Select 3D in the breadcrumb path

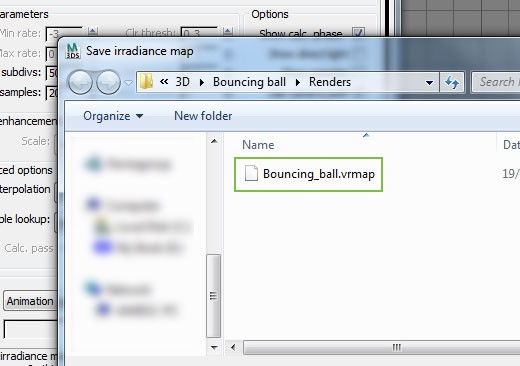[182, 82]
